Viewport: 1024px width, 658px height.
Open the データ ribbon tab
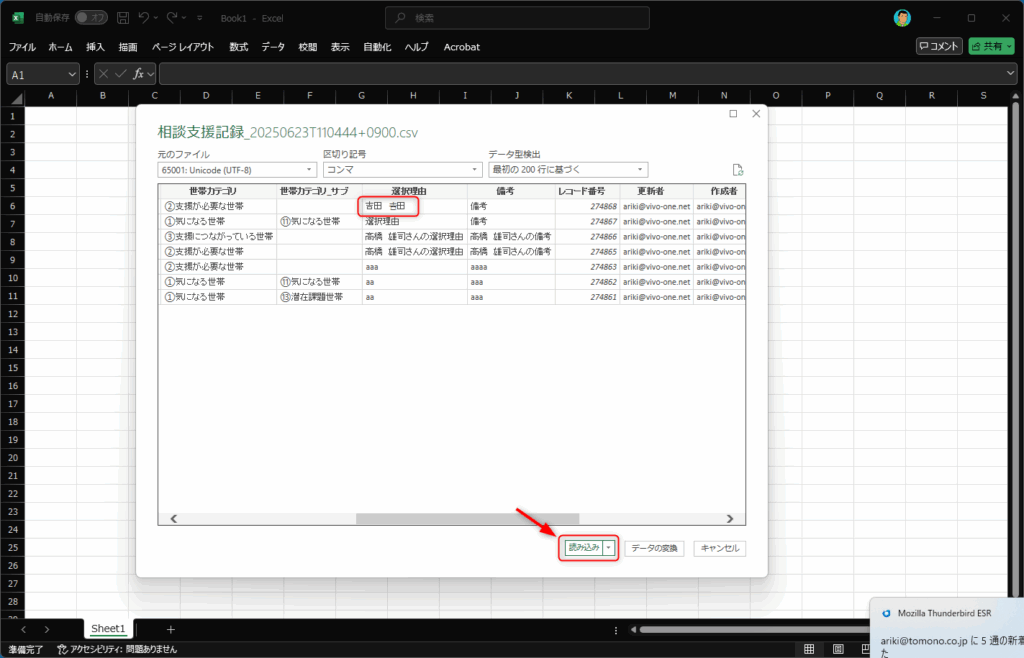[273, 47]
